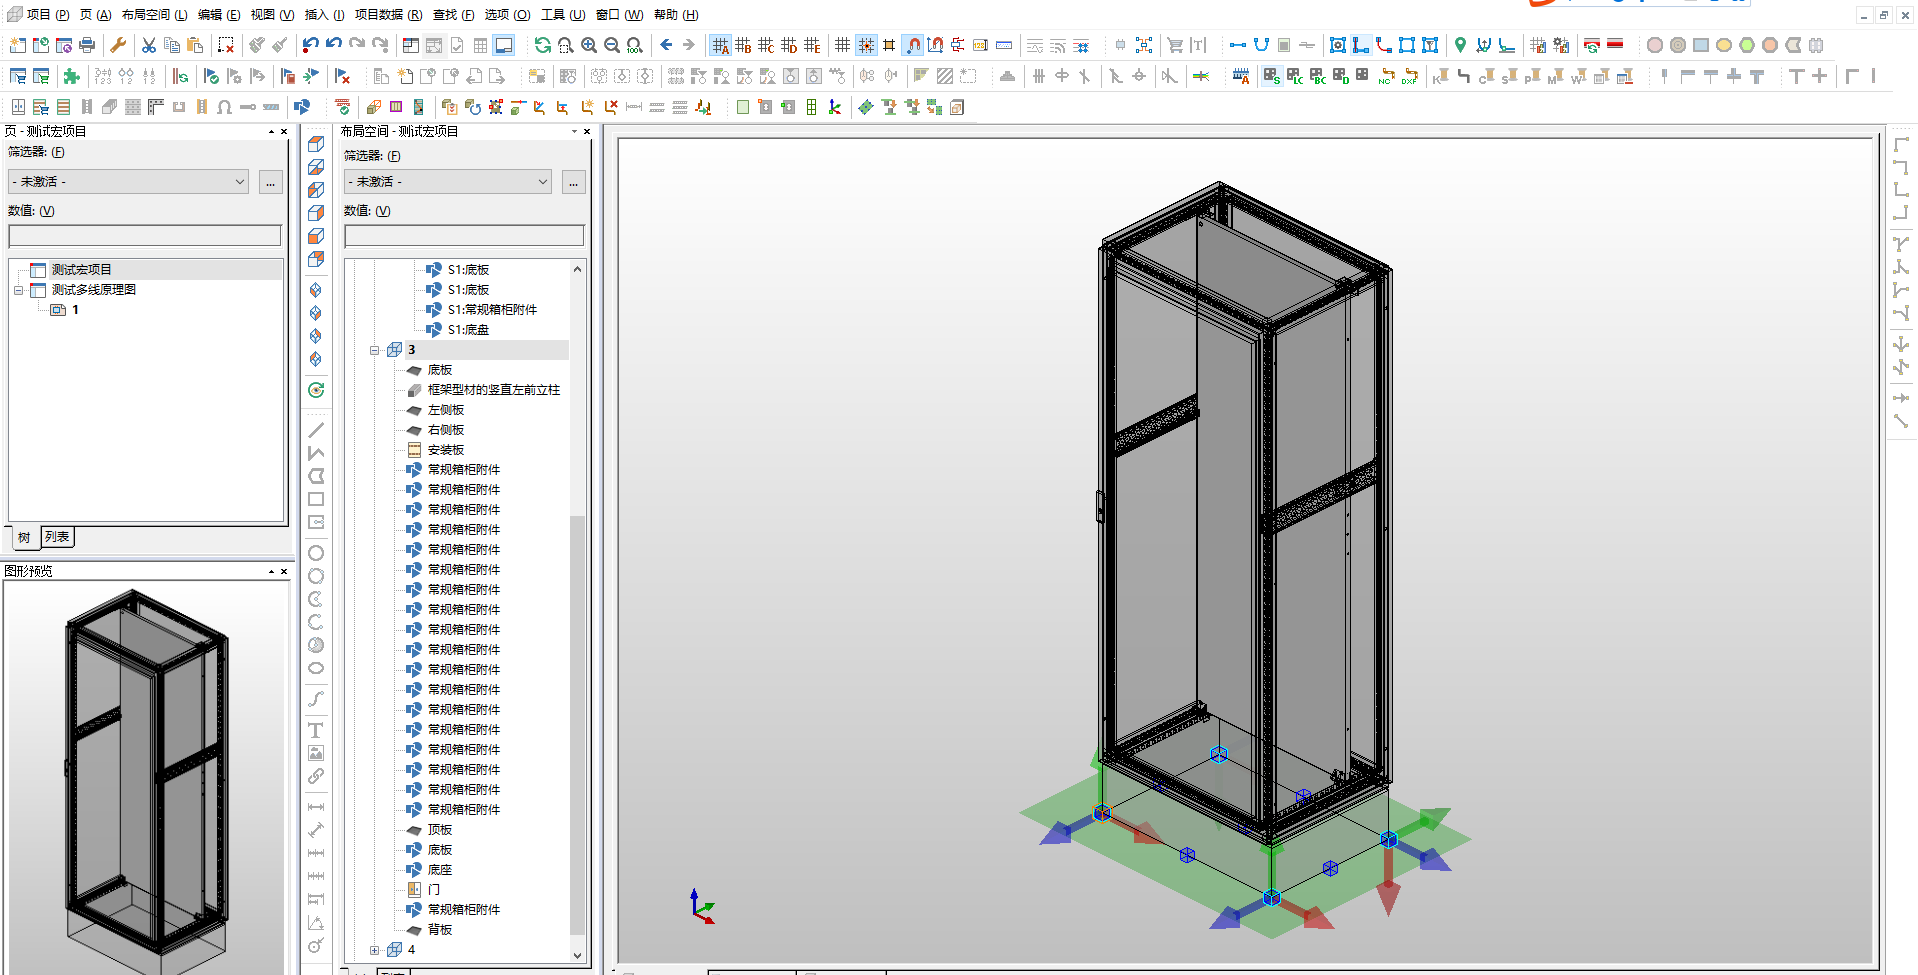1918x975 pixels.
Task: Toggle the grid display toolbar button
Action: (x=843, y=45)
